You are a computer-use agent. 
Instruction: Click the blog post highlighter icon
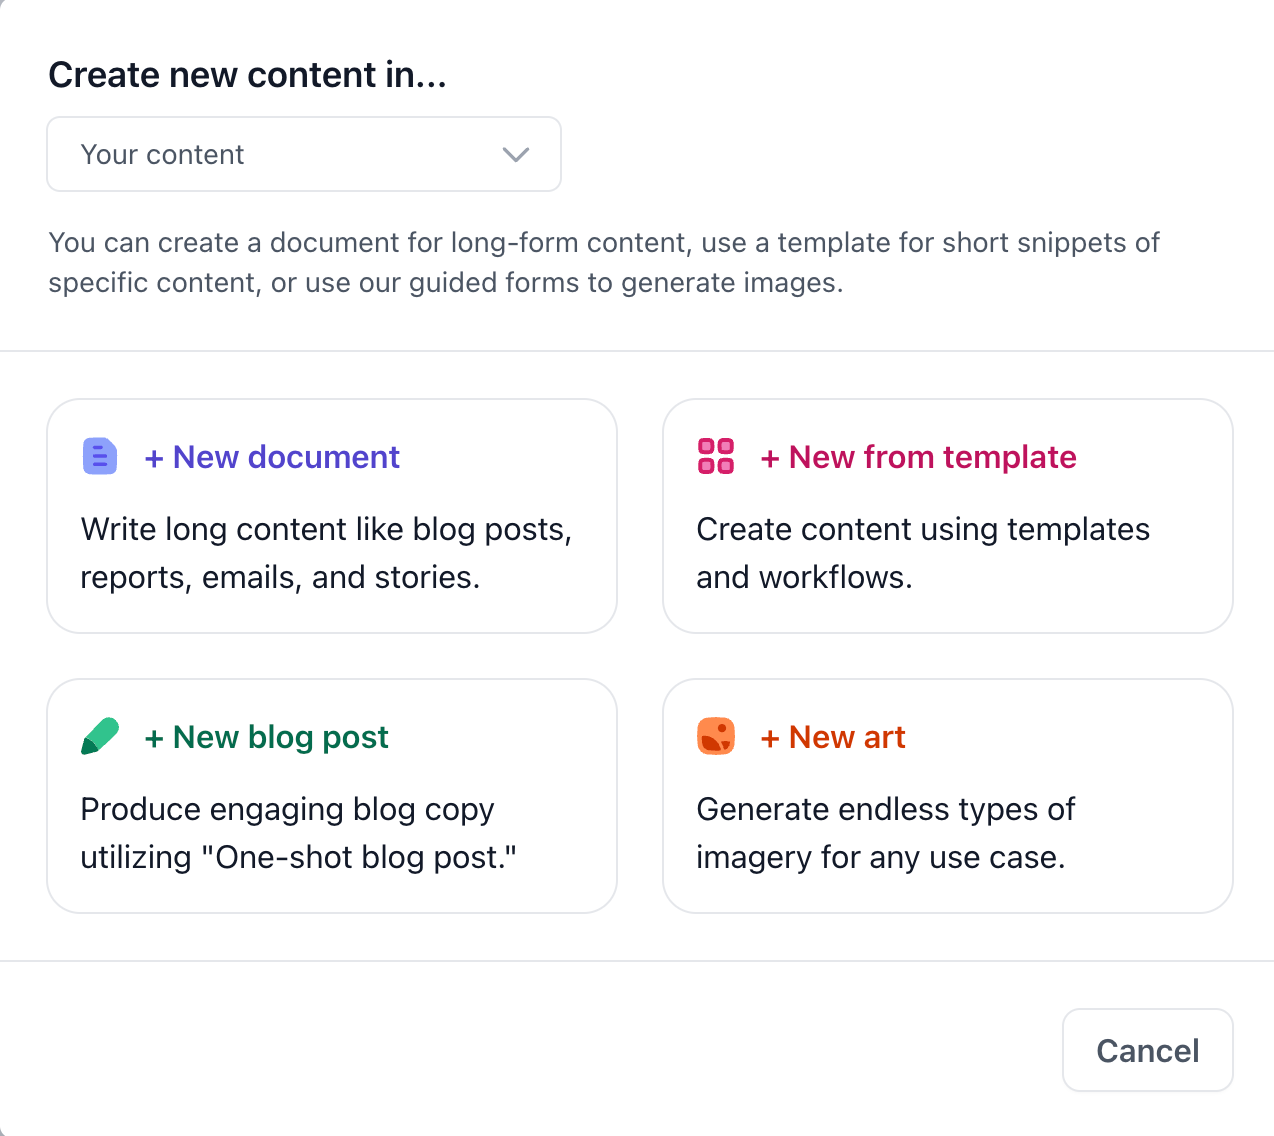(x=100, y=736)
